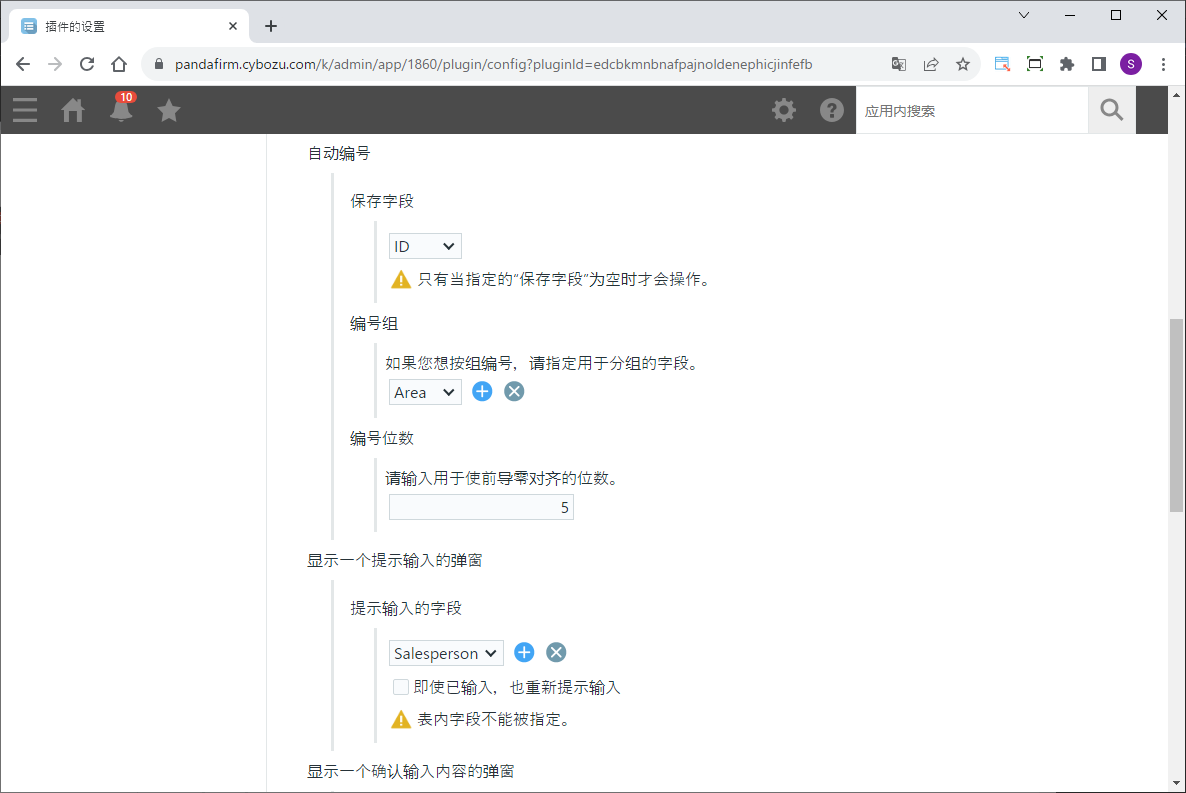Remove the Salesperson prompt field row
Screen dimensions: 1186x793
pyautogui.click(x=556, y=653)
